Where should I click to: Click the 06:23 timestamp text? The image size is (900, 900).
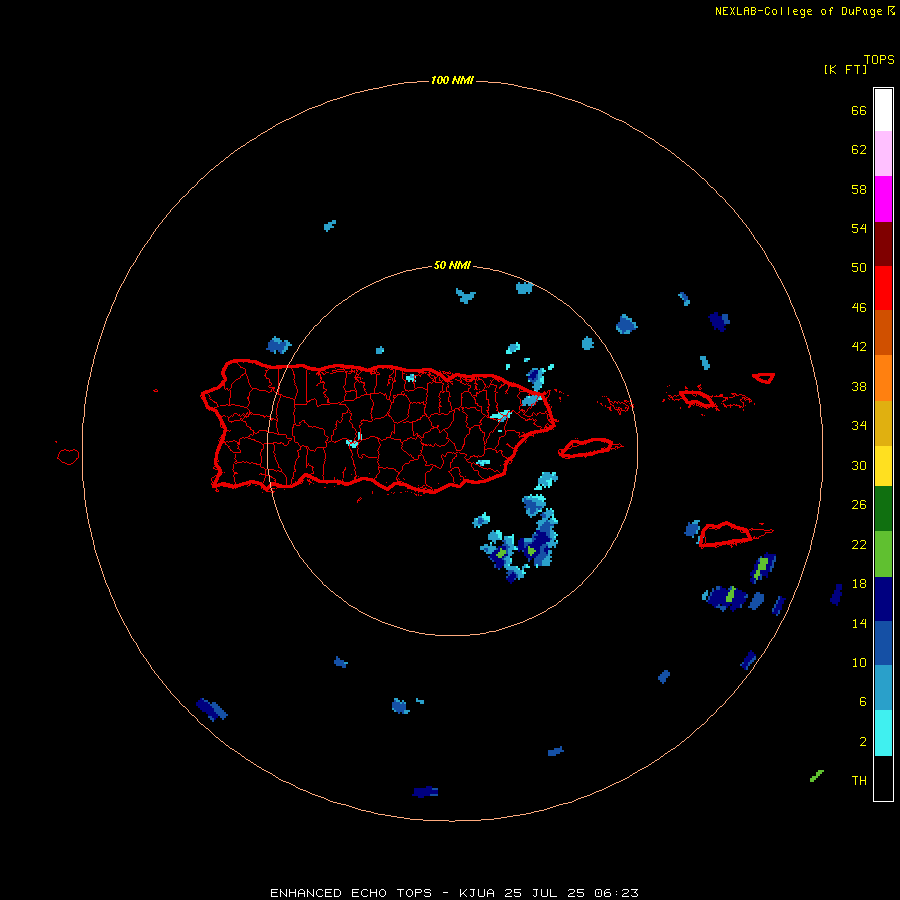(x=616, y=893)
